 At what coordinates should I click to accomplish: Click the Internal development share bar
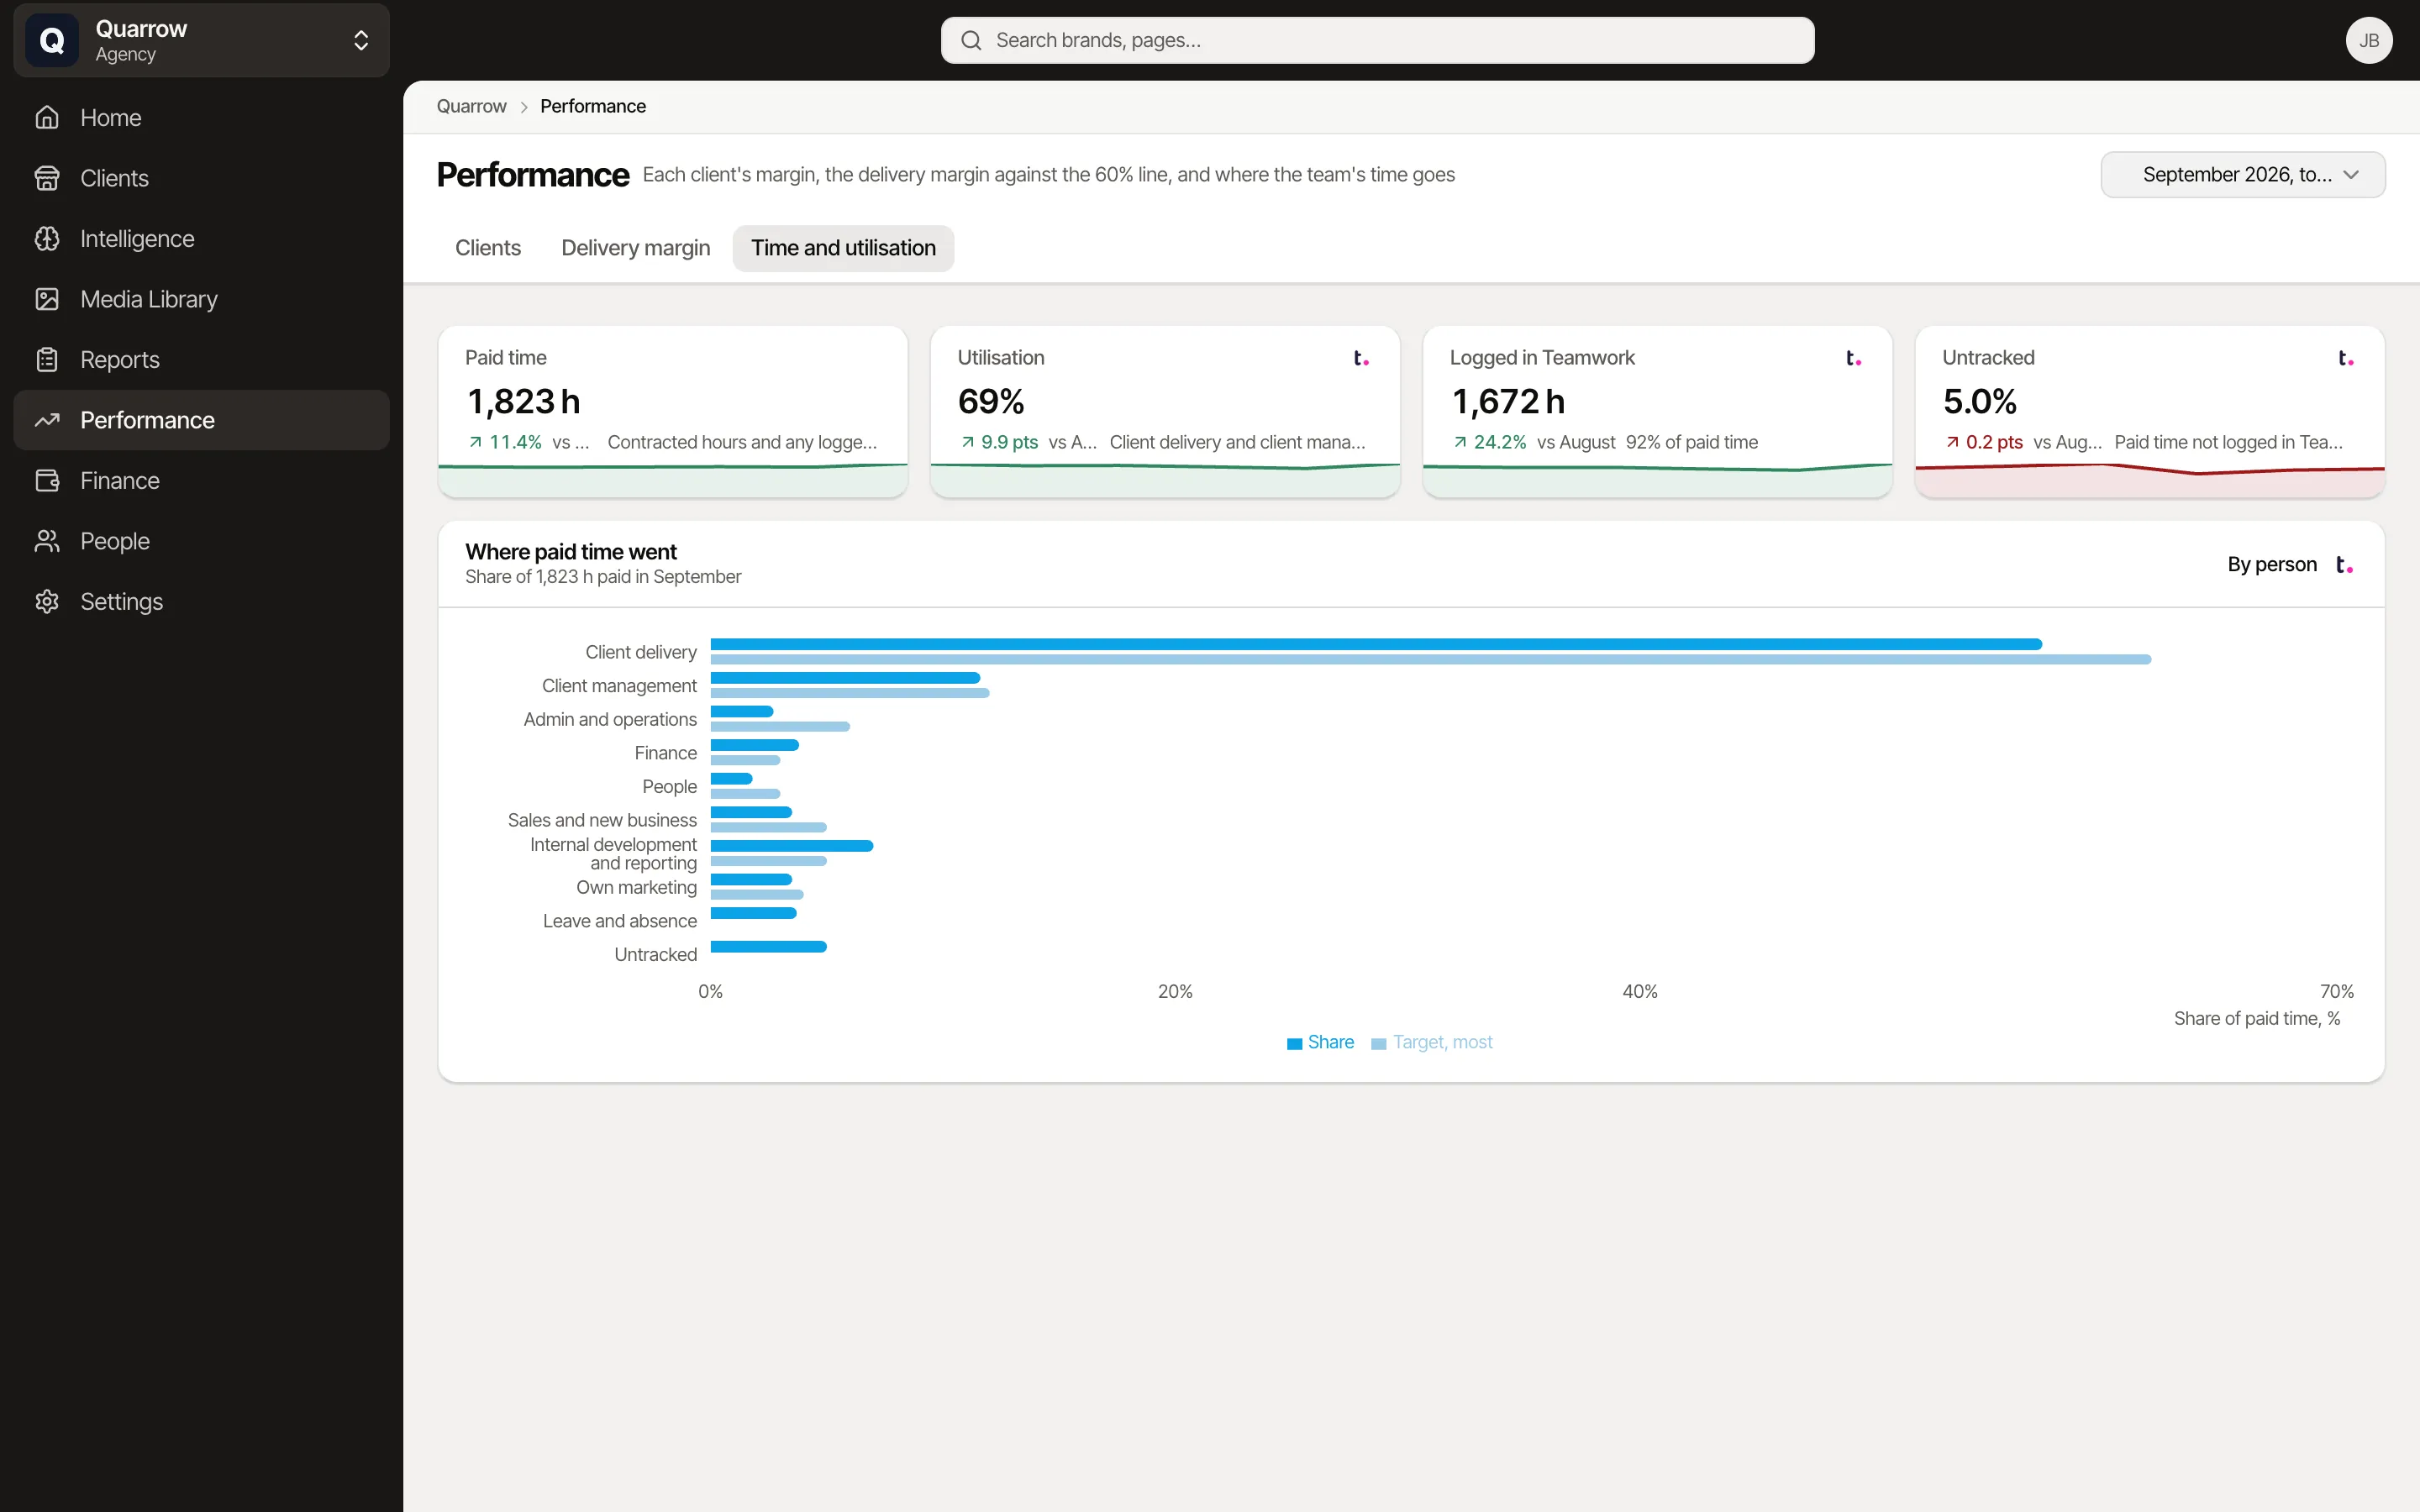pyautogui.click(x=792, y=846)
